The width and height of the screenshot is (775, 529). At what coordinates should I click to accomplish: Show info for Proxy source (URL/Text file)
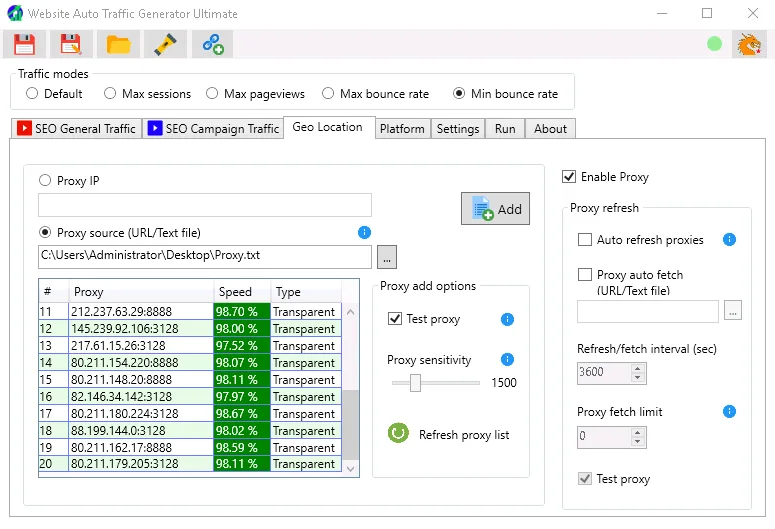[x=364, y=232]
